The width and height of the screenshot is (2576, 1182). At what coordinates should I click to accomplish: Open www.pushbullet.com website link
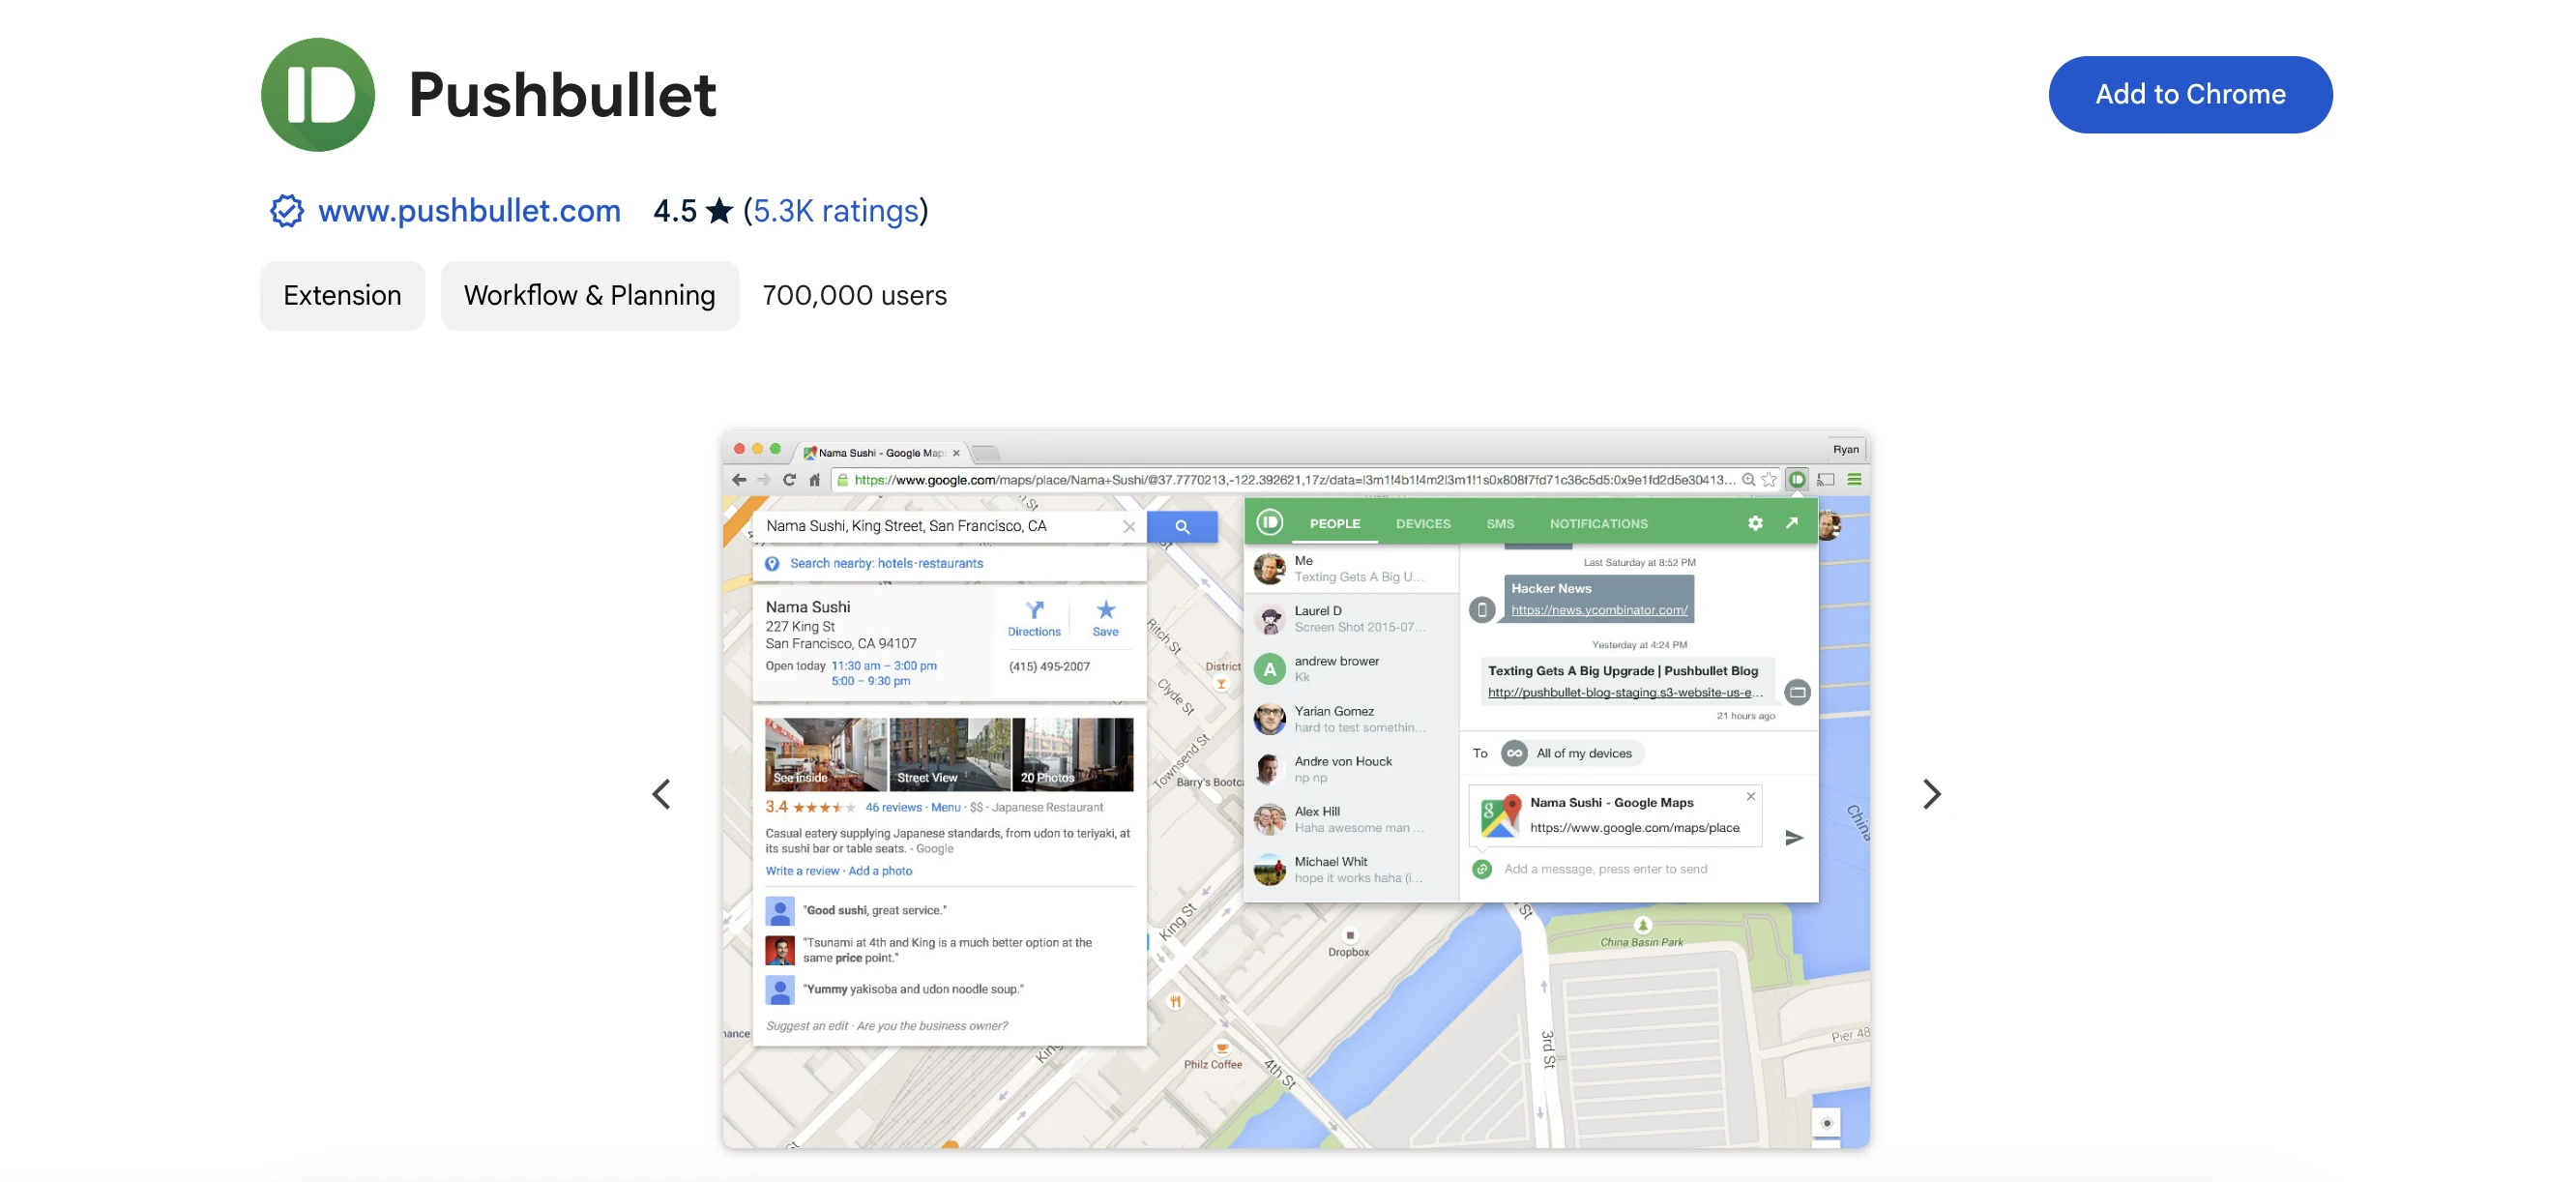467,211
